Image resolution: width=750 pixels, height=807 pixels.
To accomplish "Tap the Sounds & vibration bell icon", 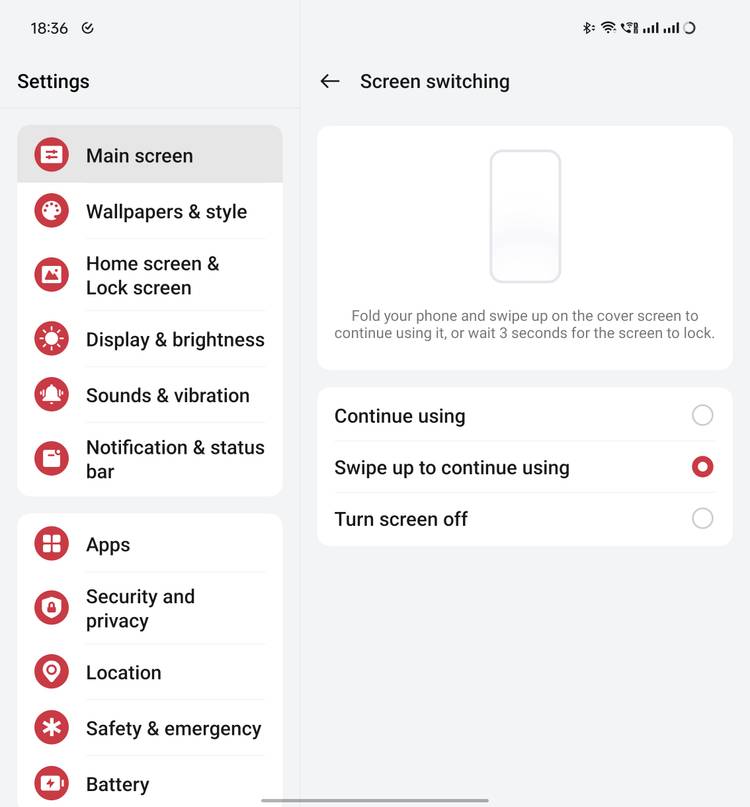I will pyautogui.click(x=51, y=394).
